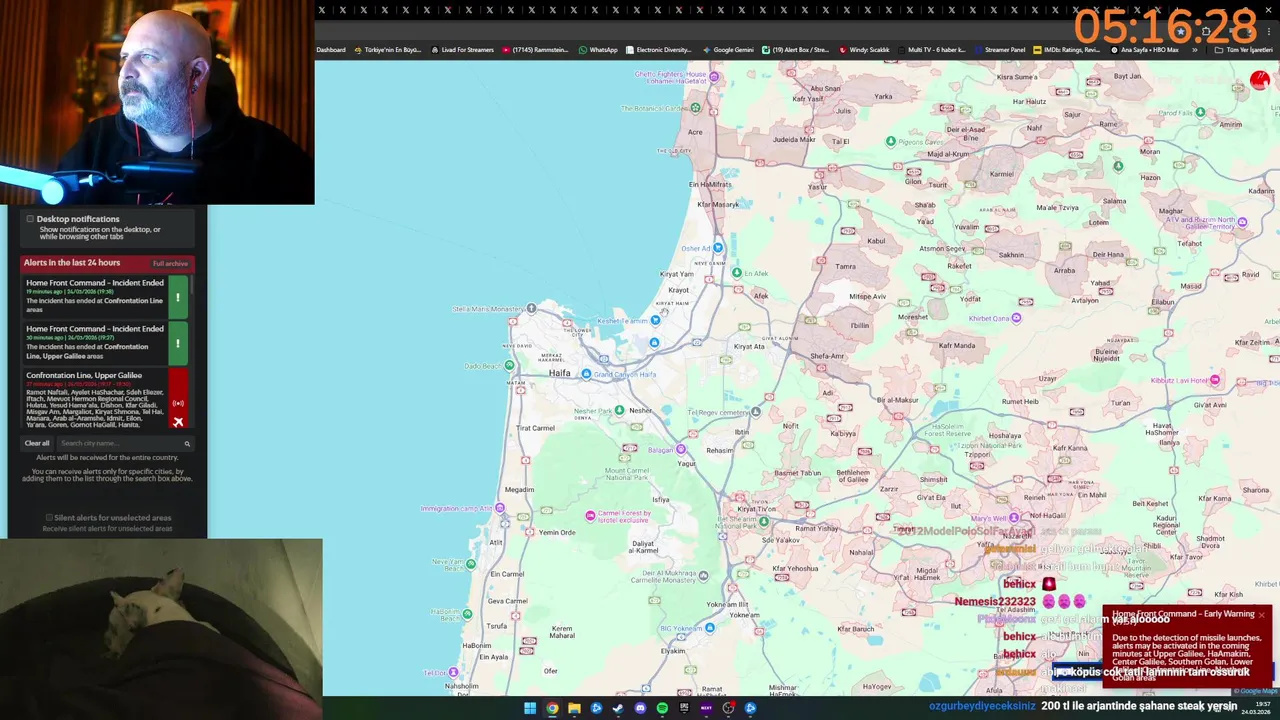This screenshot has width=1280, height=720.
Task: Open the Streamer Panel bookmark
Action: [1000, 50]
